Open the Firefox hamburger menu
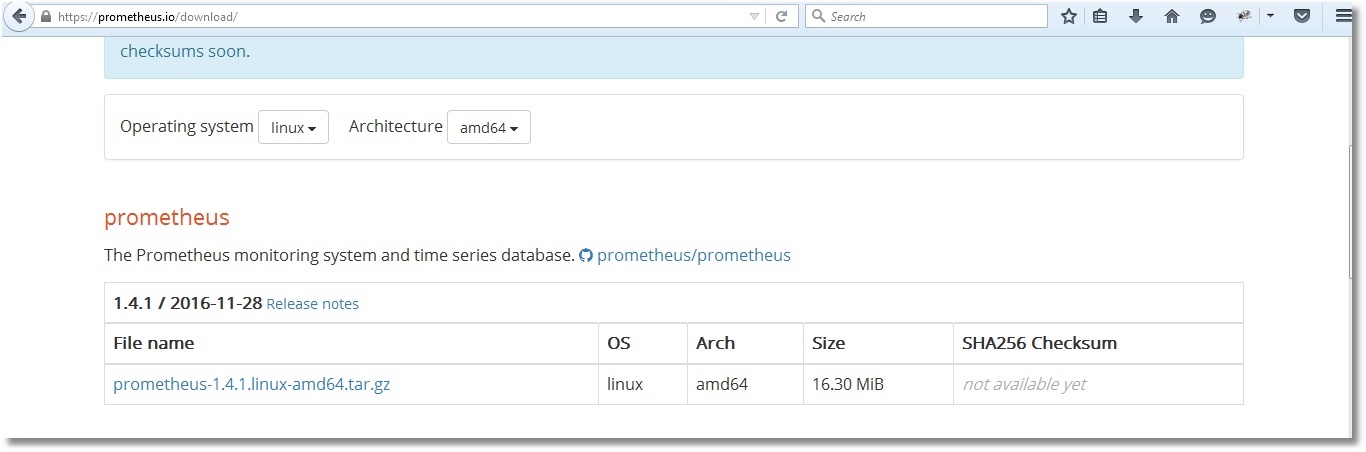1366x452 pixels. [1344, 17]
